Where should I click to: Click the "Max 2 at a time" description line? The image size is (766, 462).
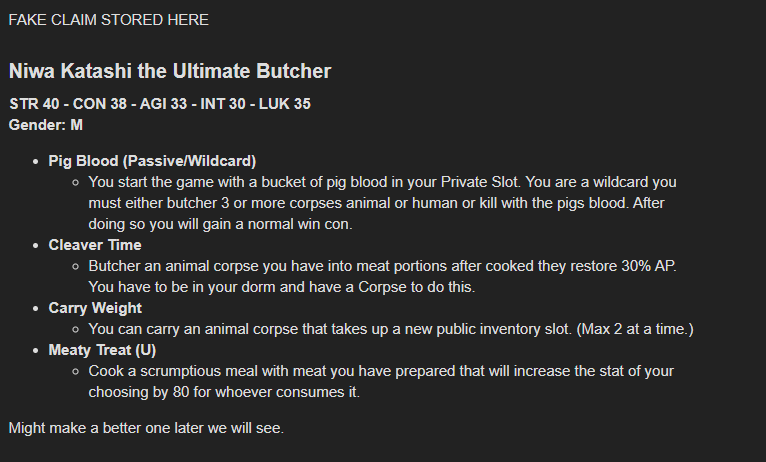point(390,329)
